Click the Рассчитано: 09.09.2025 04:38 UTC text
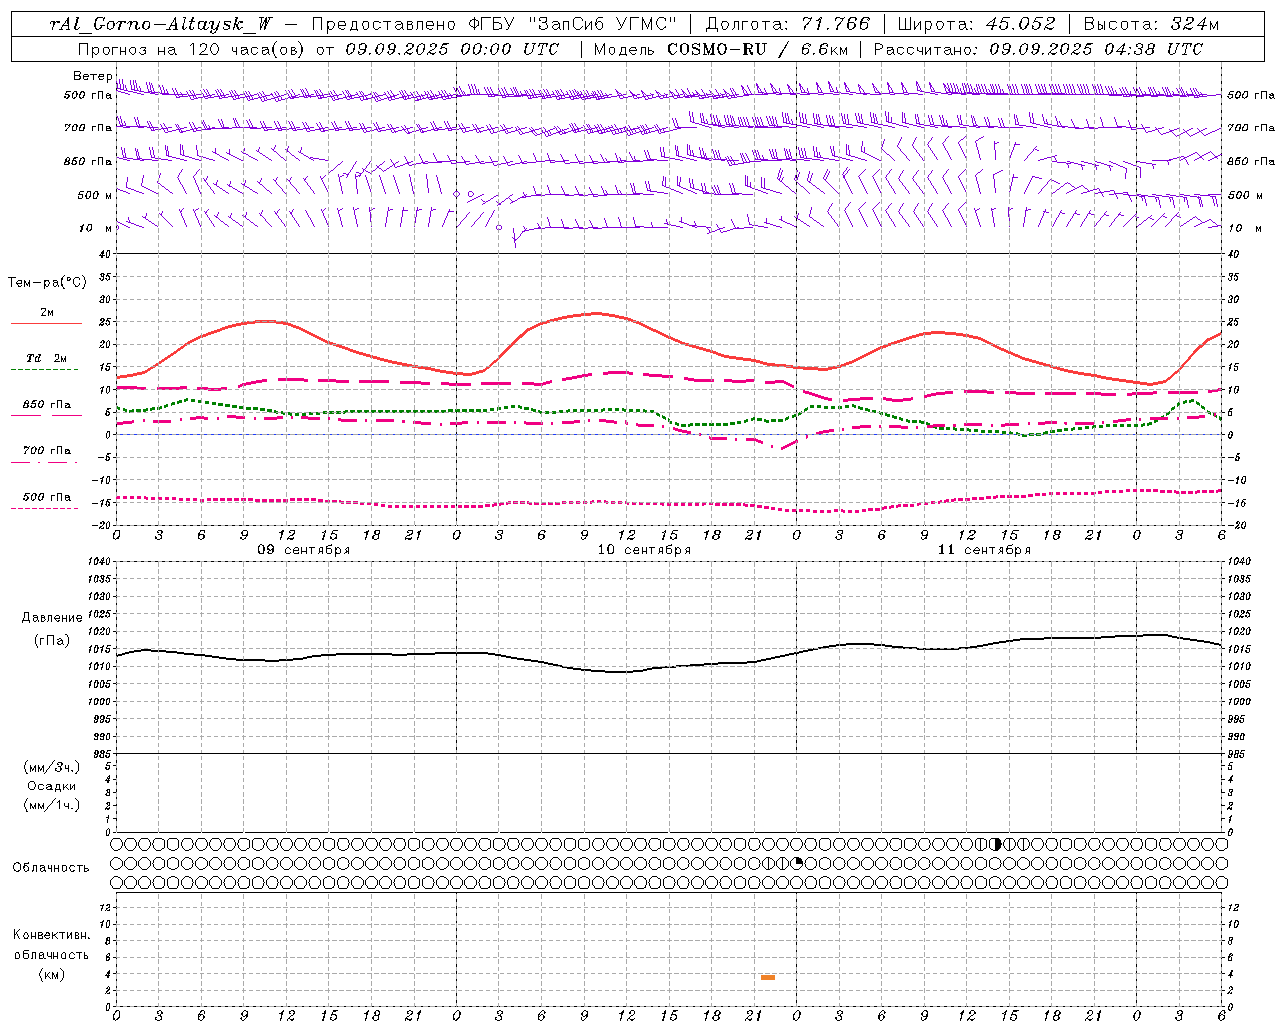Viewport: 1280px width, 1024px height. click(x=1038, y=49)
